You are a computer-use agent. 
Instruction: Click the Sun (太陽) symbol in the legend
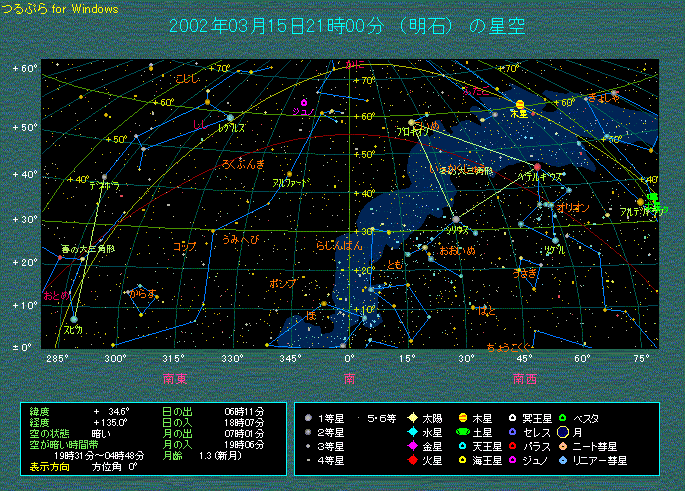[412, 417]
